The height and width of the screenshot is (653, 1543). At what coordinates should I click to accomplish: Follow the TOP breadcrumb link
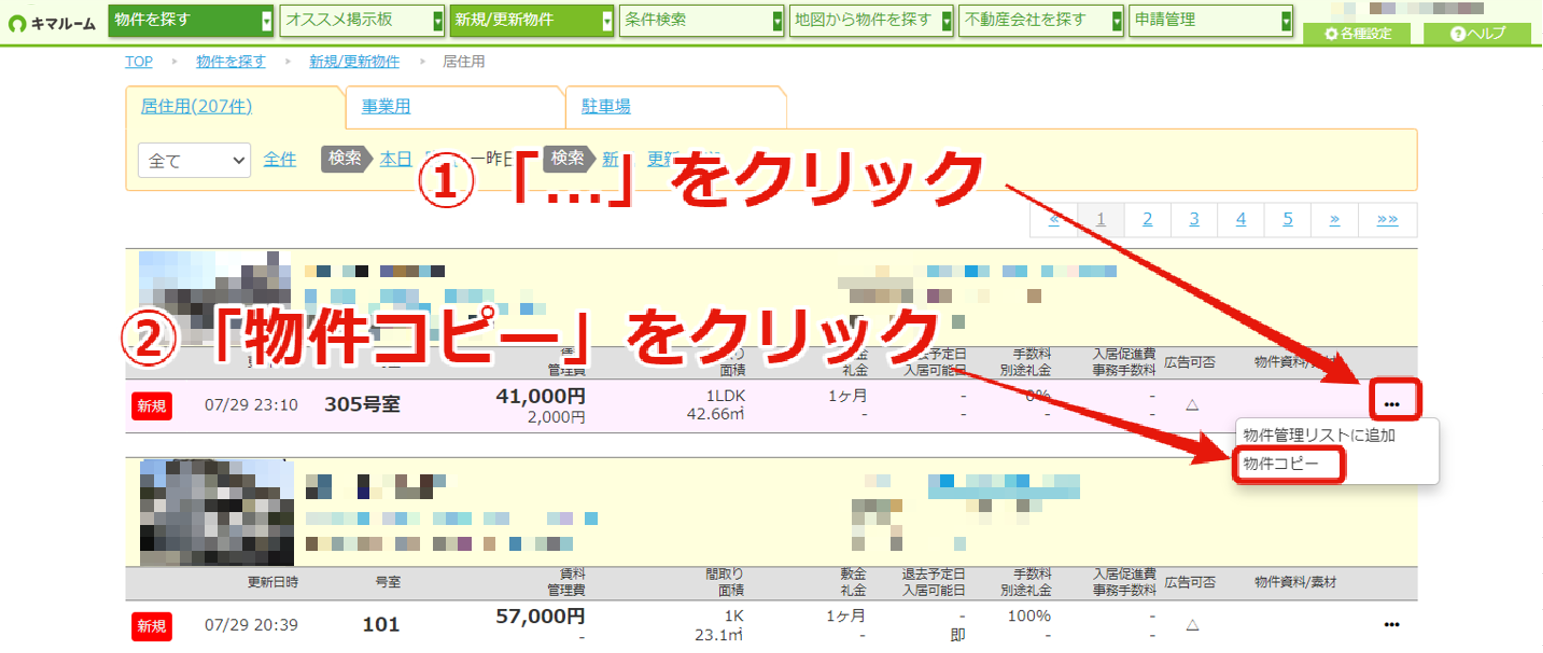coord(139,62)
